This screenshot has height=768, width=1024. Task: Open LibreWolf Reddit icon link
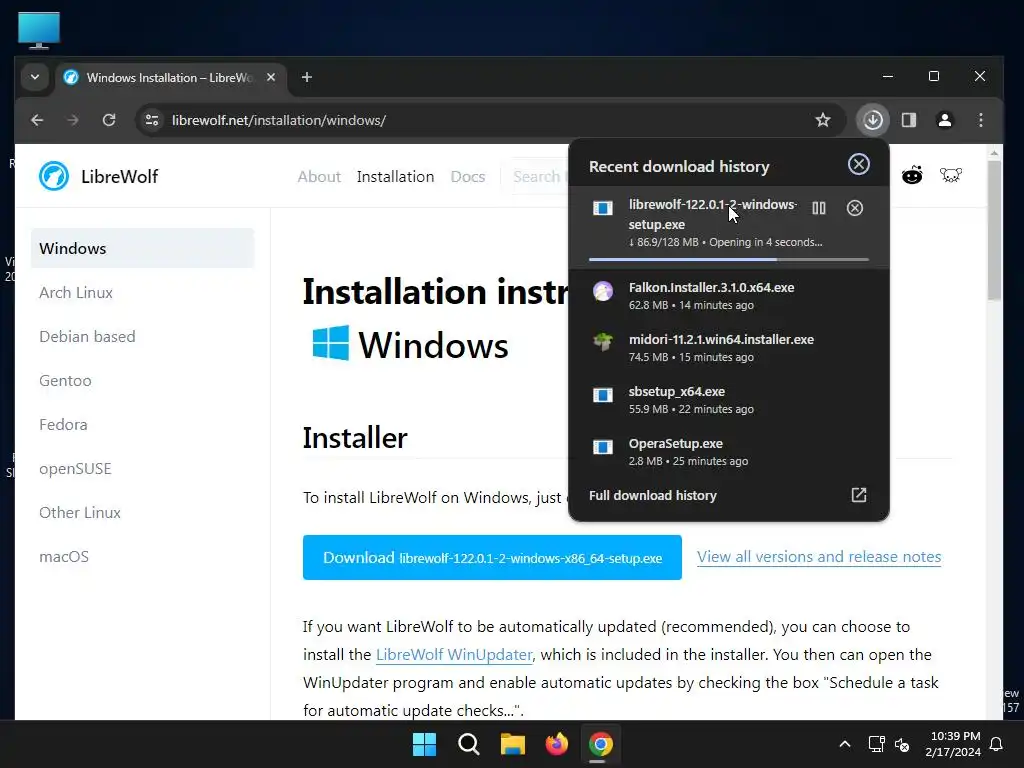click(x=912, y=175)
